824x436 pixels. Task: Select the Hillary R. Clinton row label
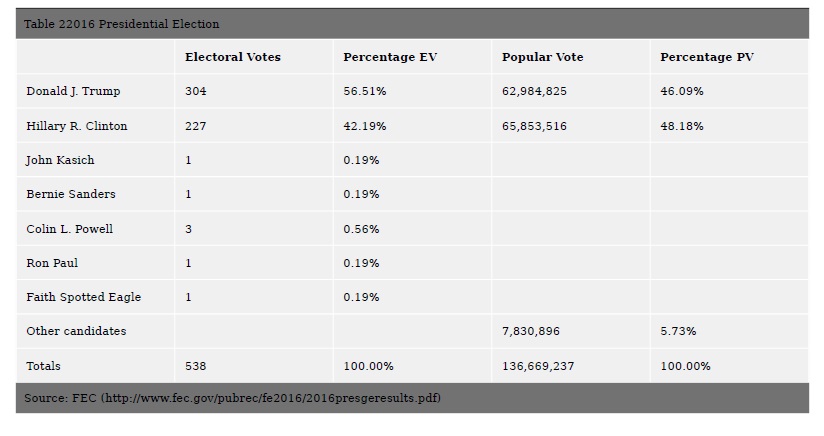(77, 126)
